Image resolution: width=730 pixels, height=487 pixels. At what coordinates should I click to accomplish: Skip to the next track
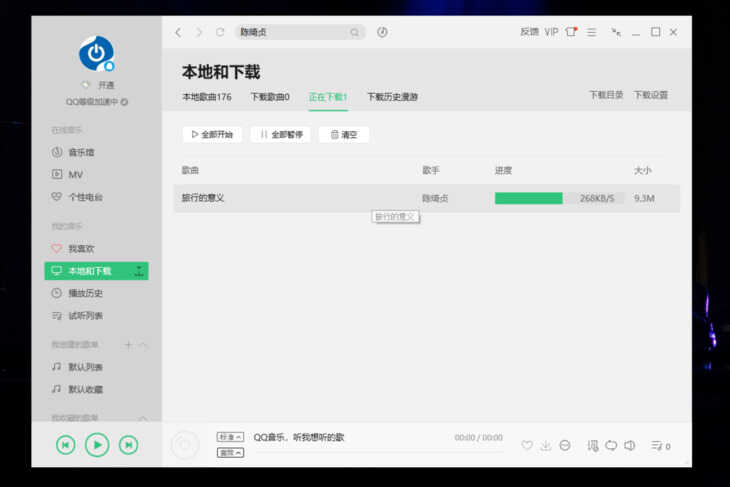tap(128, 445)
